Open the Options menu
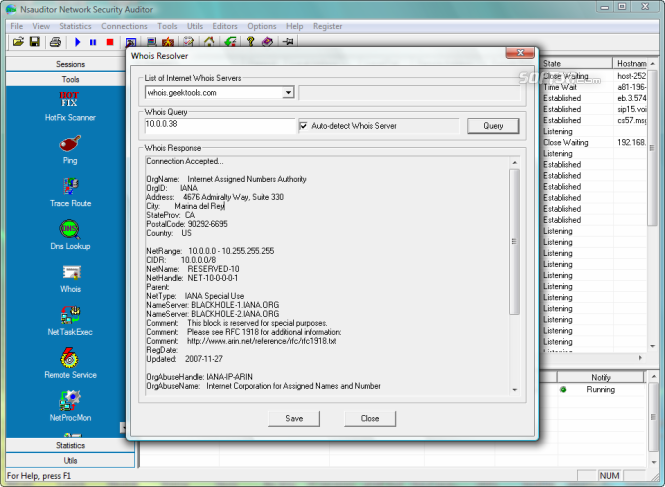 click(x=262, y=26)
